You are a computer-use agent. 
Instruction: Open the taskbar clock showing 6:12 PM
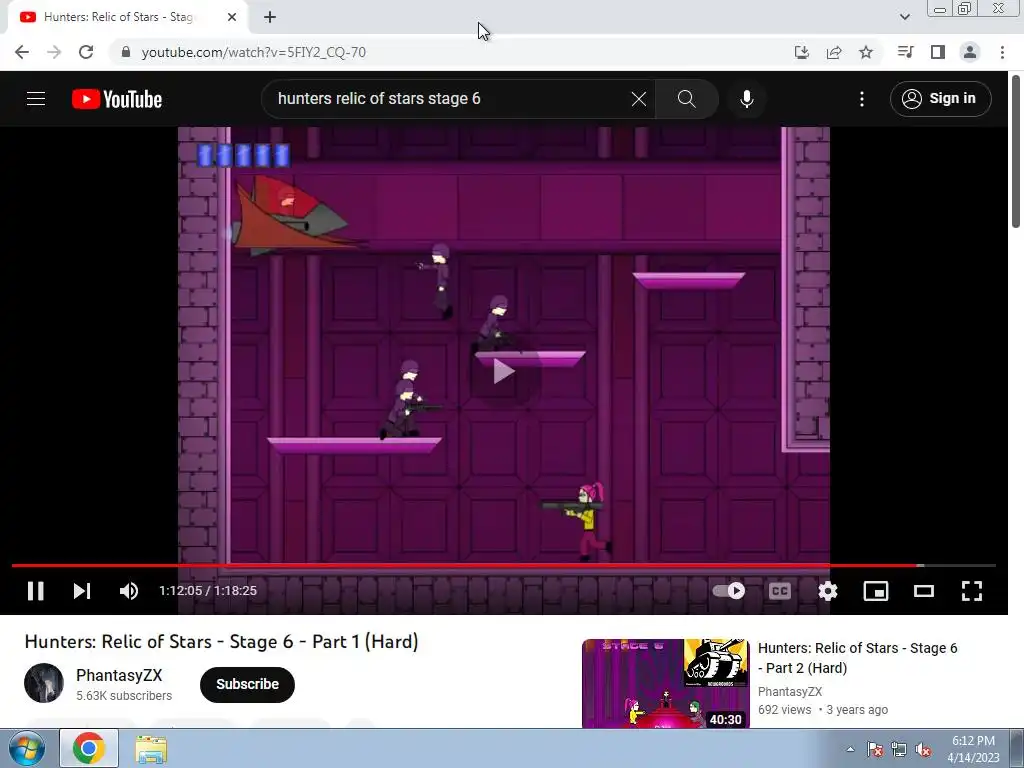973,748
